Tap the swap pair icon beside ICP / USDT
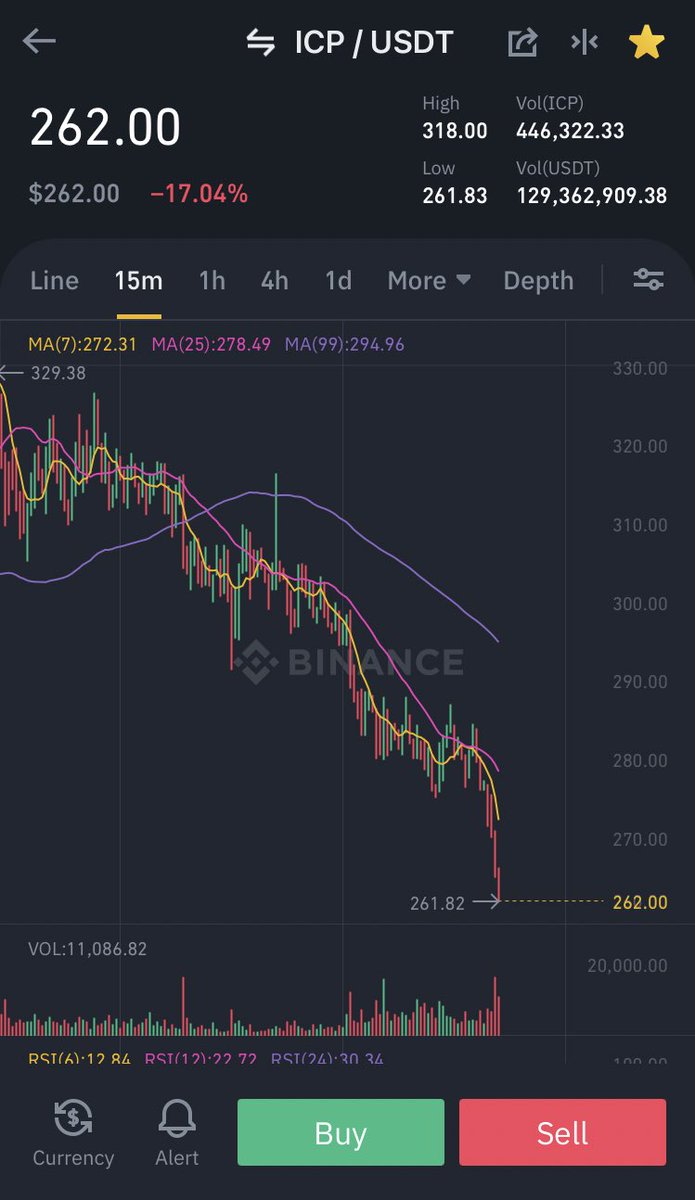This screenshot has height=1200, width=695. [x=261, y=42]
